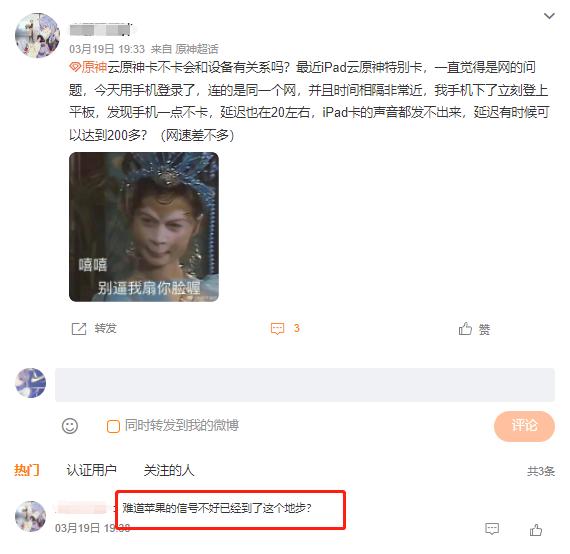Screen dimensions: 570x554
Task: Open the 原神超话 source link
Action: (x=197, y=49)
